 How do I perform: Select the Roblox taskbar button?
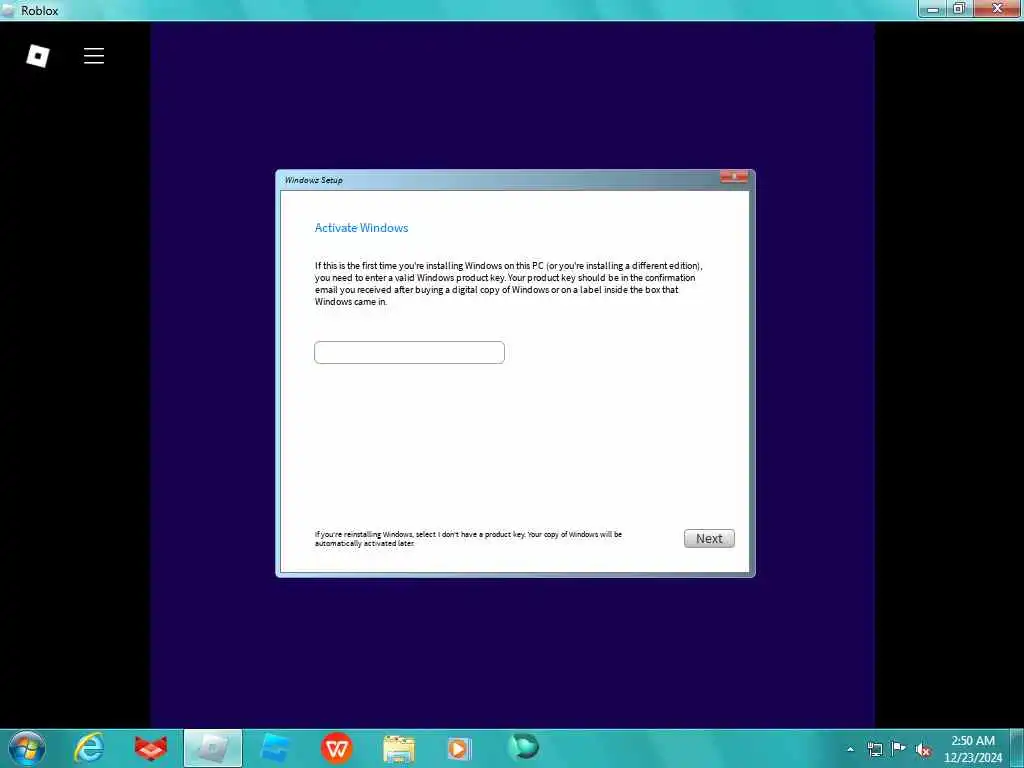pos(213,748)
